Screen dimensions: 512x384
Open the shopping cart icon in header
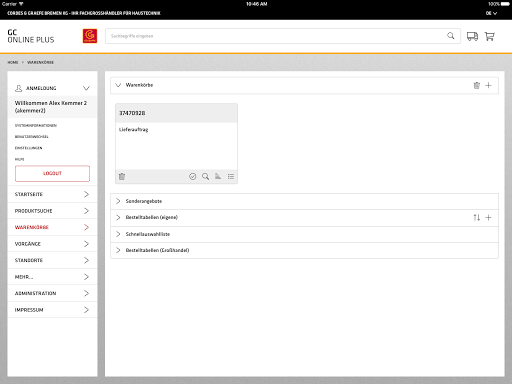(489, 36)
